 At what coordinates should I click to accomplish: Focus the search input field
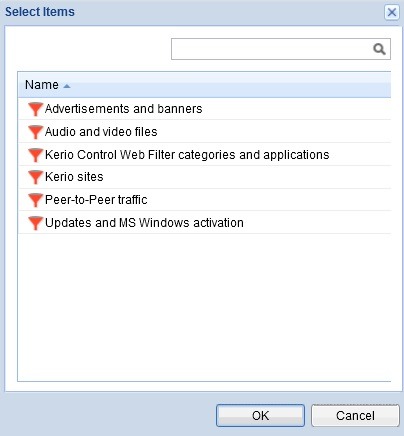pyautogui.click(x=272, y=49)
